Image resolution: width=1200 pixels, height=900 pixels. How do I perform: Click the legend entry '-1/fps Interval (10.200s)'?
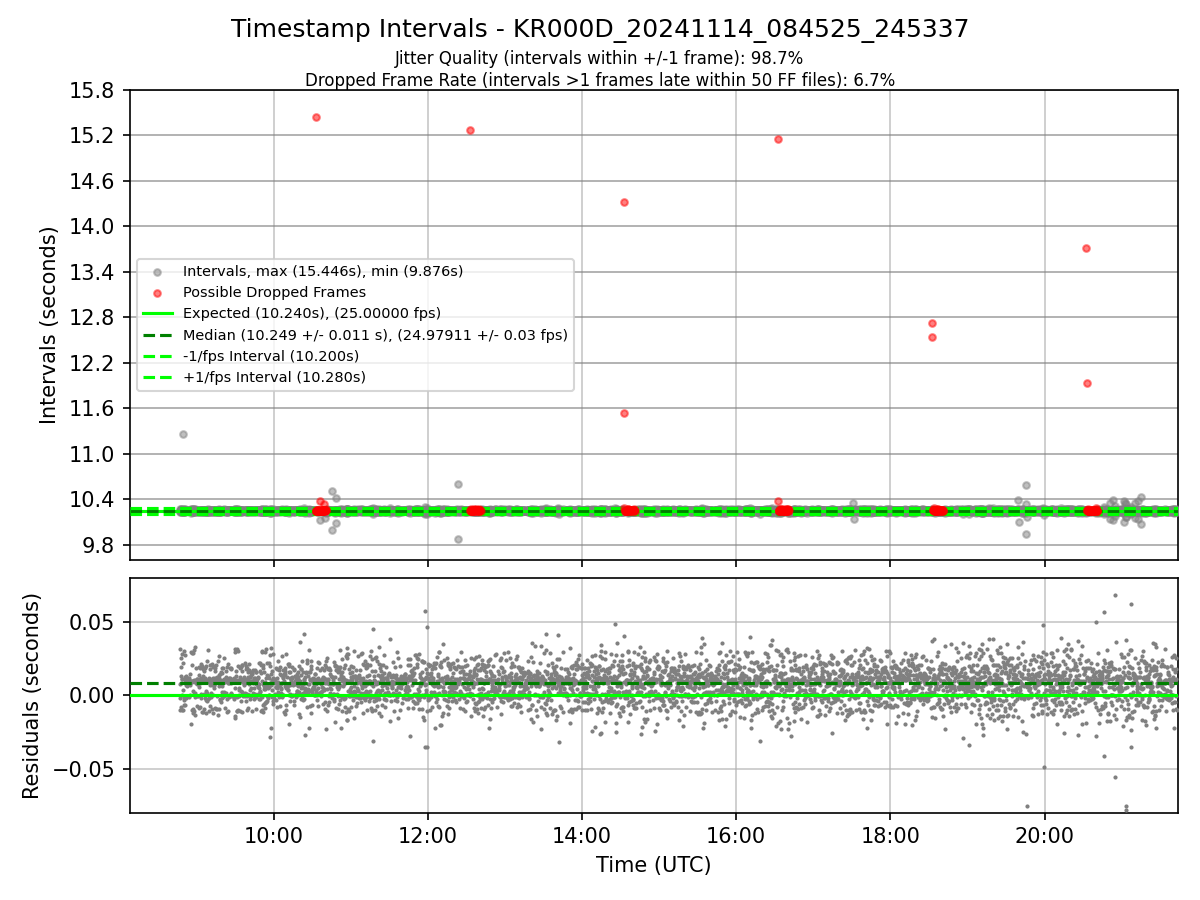pyautogui.click(x=271, y=356)
